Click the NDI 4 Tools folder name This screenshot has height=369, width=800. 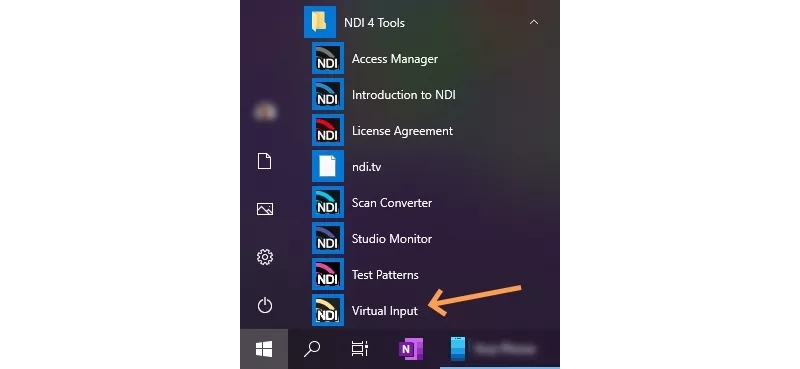click(x=374, y=22)
